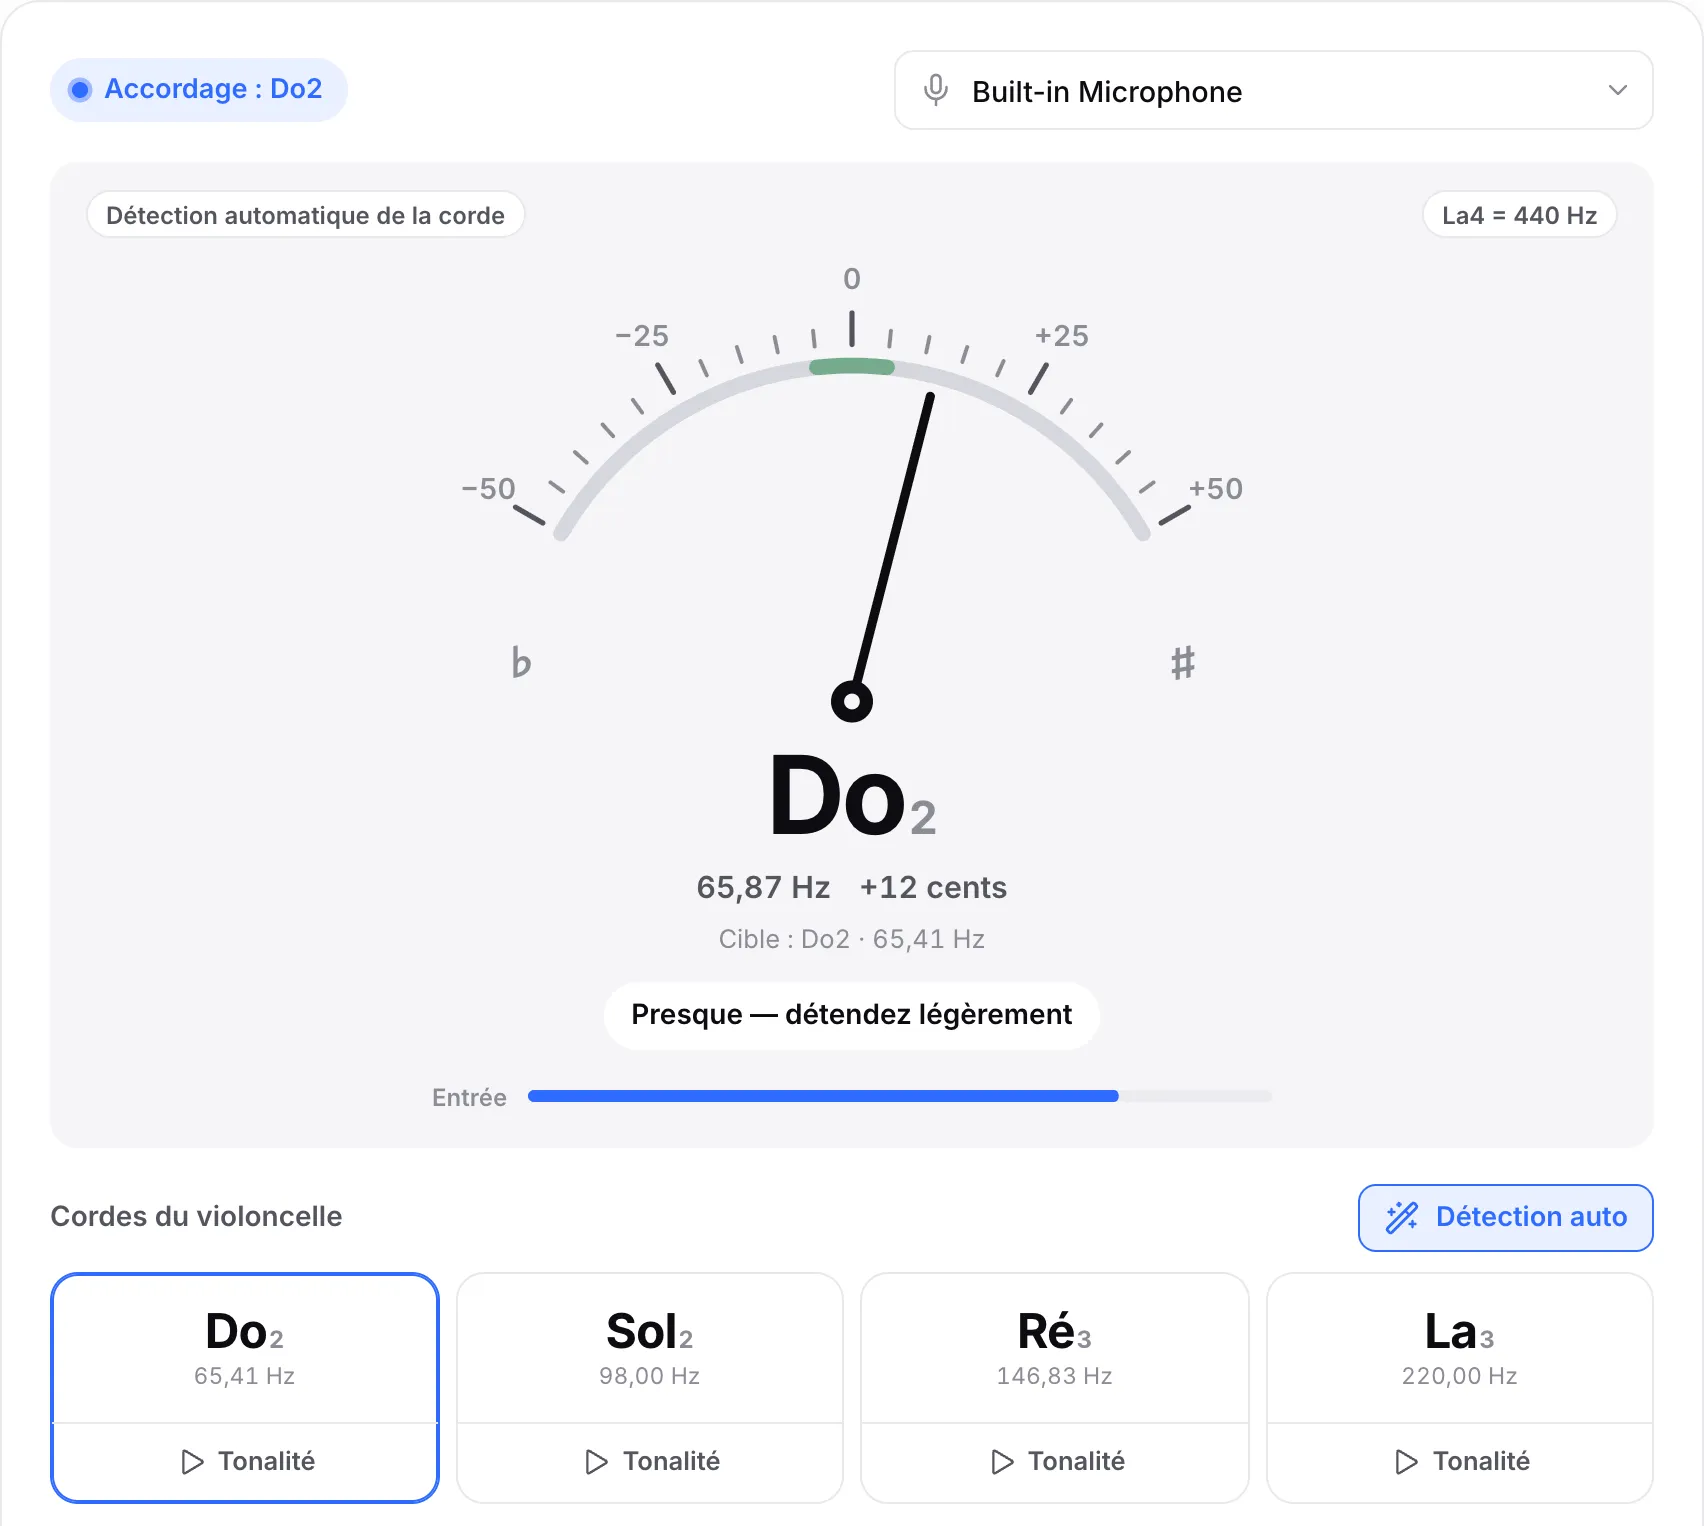The width and height of the screenshot is (1704, 1526).
Task: Select the Do2 string card
Action: [245, 1348]
